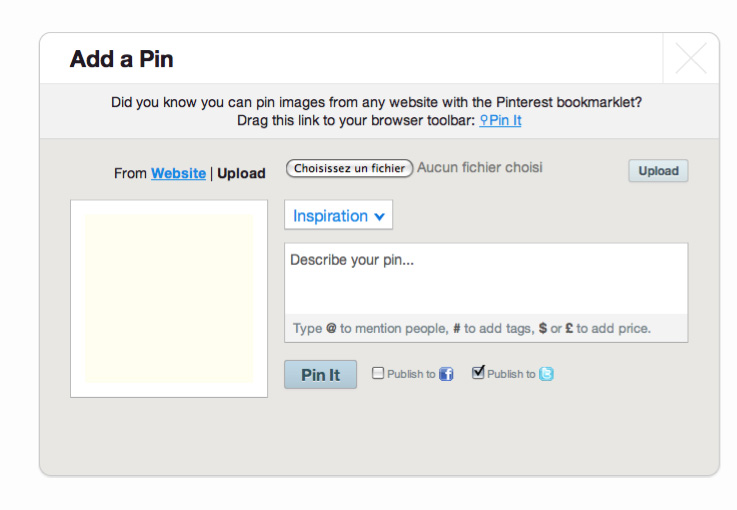Enable the Publish to Facebook checkbox
This screenshot has width=737, height=510.
[378, 373]
